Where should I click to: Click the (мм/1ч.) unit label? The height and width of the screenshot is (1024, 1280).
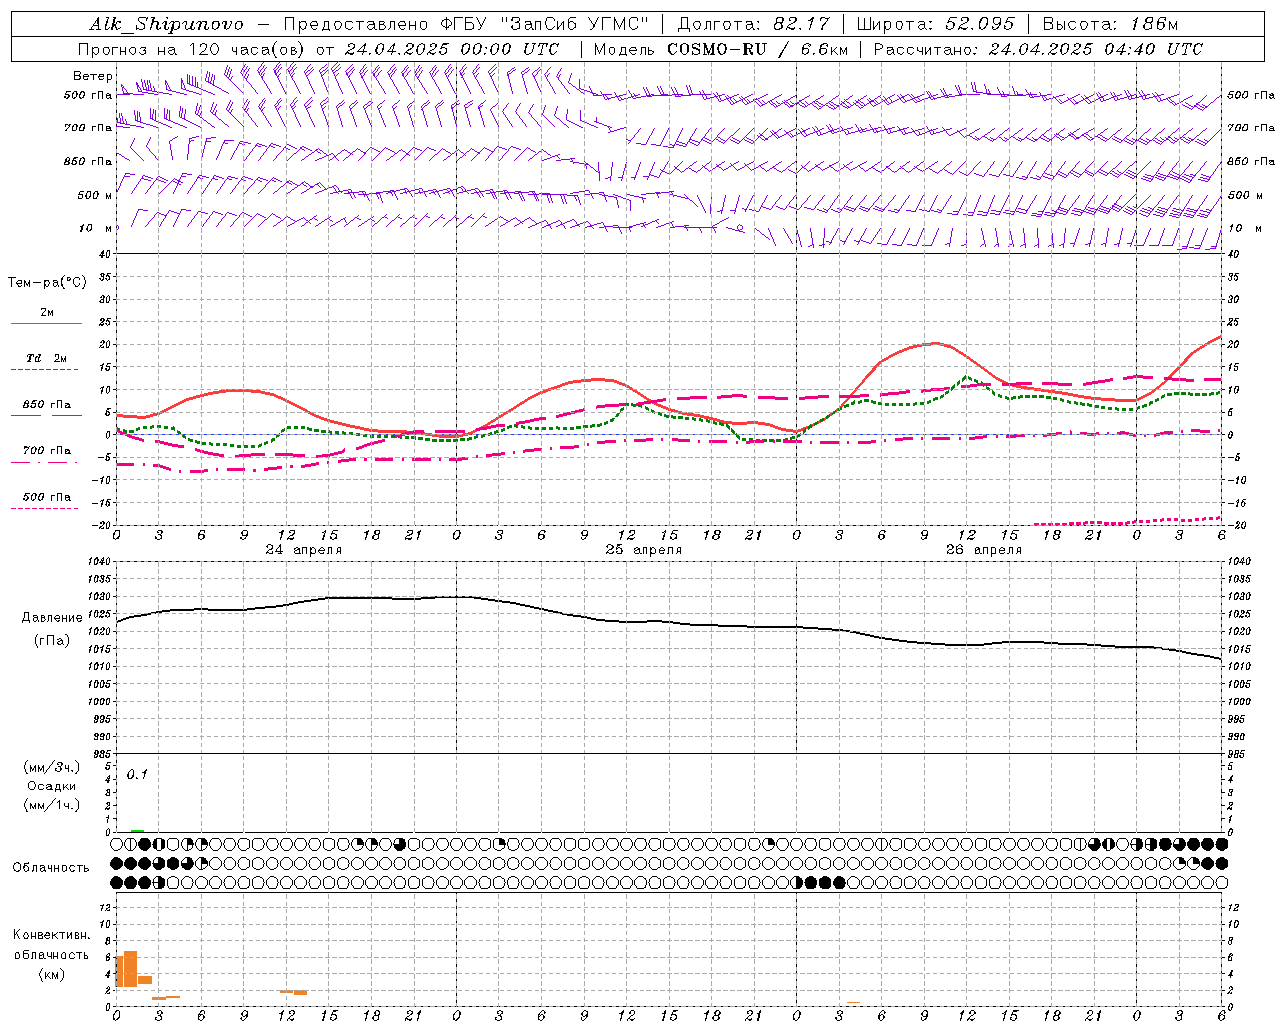(51, 805)
